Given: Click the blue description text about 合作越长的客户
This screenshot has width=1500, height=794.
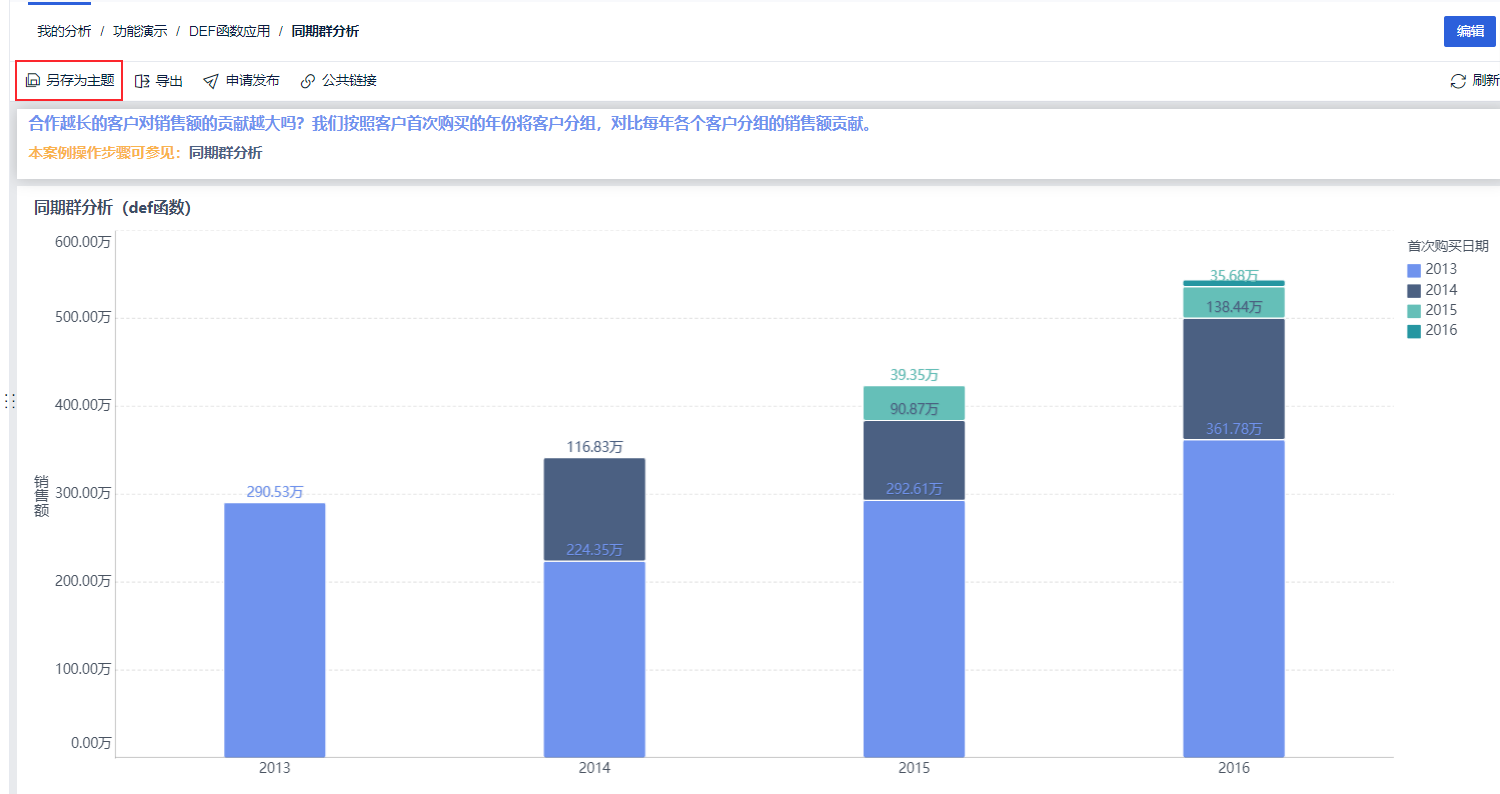Looking at the screenshot, I should 450,125.
